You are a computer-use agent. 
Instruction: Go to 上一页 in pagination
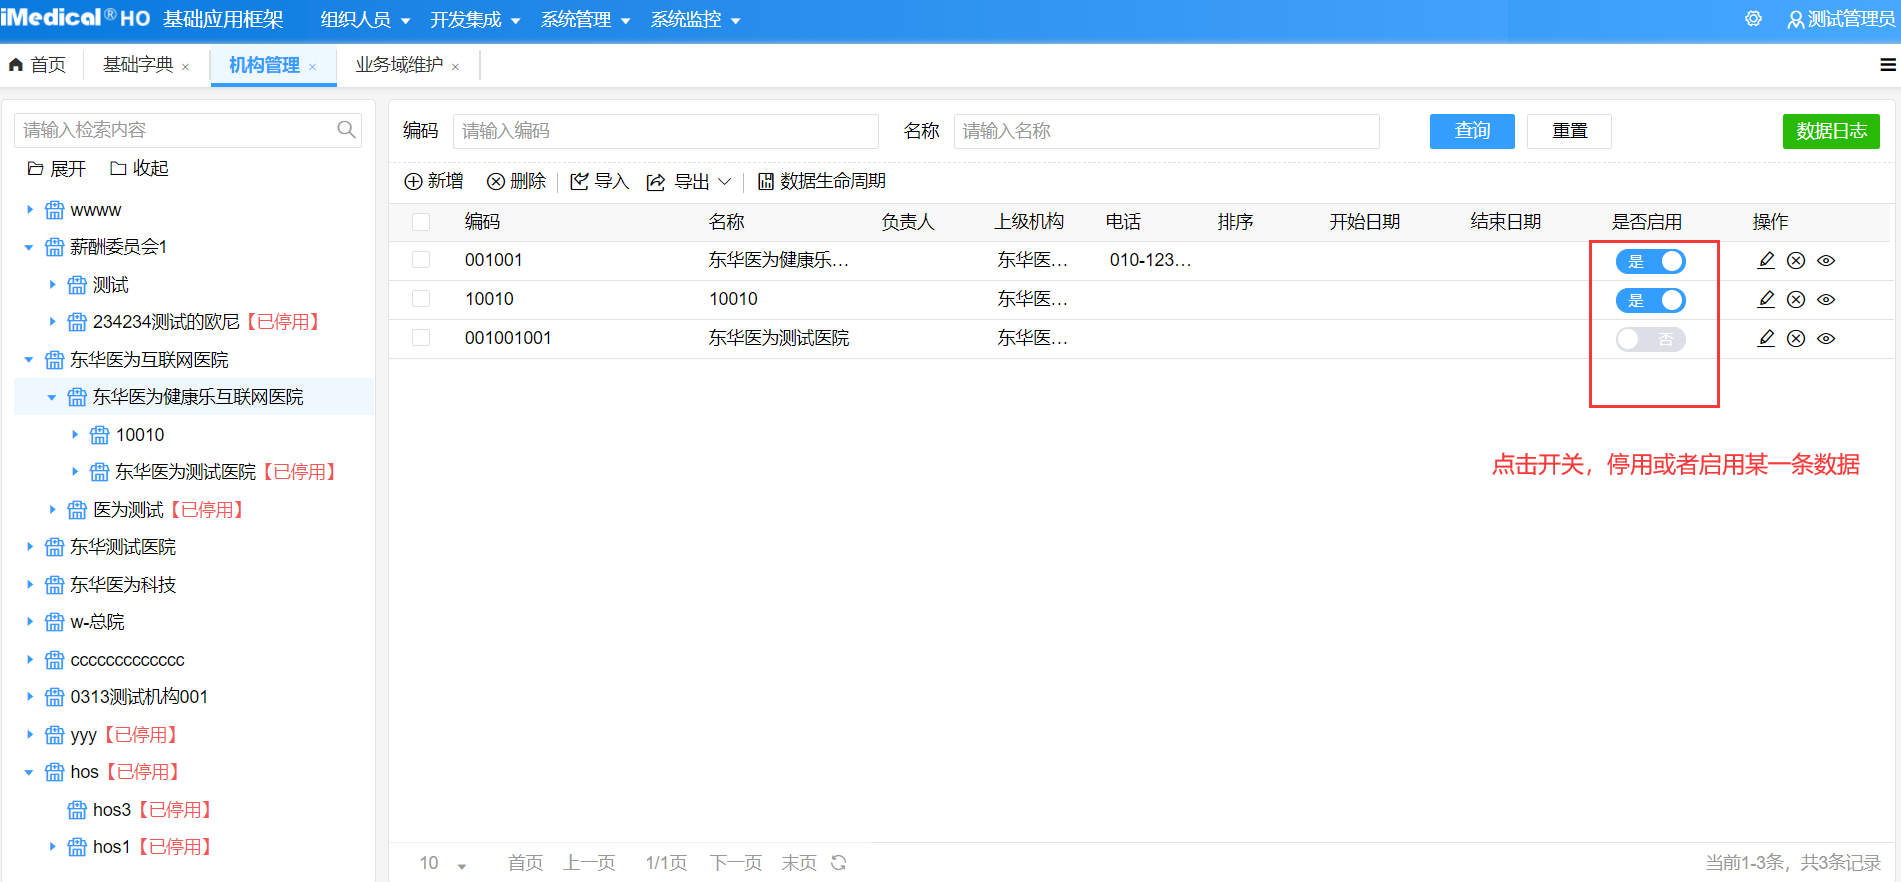tap(589, 863)
